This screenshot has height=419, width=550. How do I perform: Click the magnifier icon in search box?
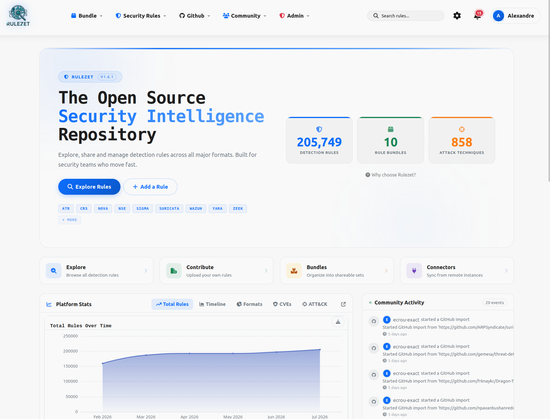[x=376, y=16]
